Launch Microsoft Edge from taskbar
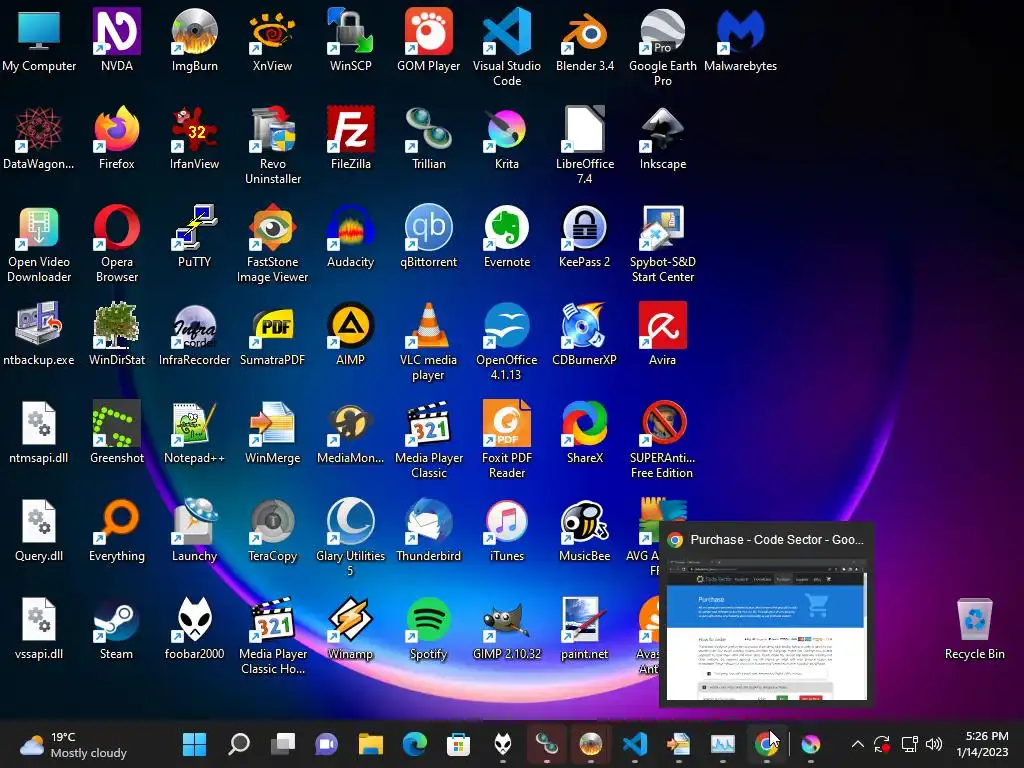 point(415,744)
